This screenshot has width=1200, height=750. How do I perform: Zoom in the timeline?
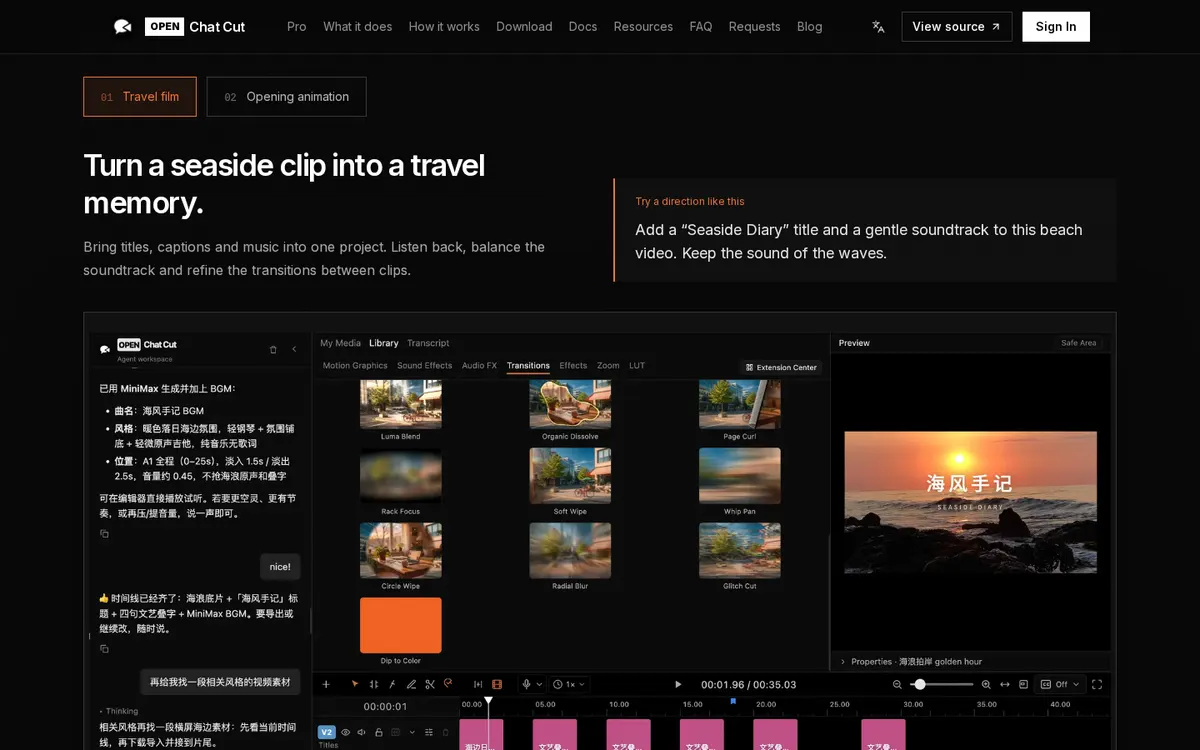986,684
